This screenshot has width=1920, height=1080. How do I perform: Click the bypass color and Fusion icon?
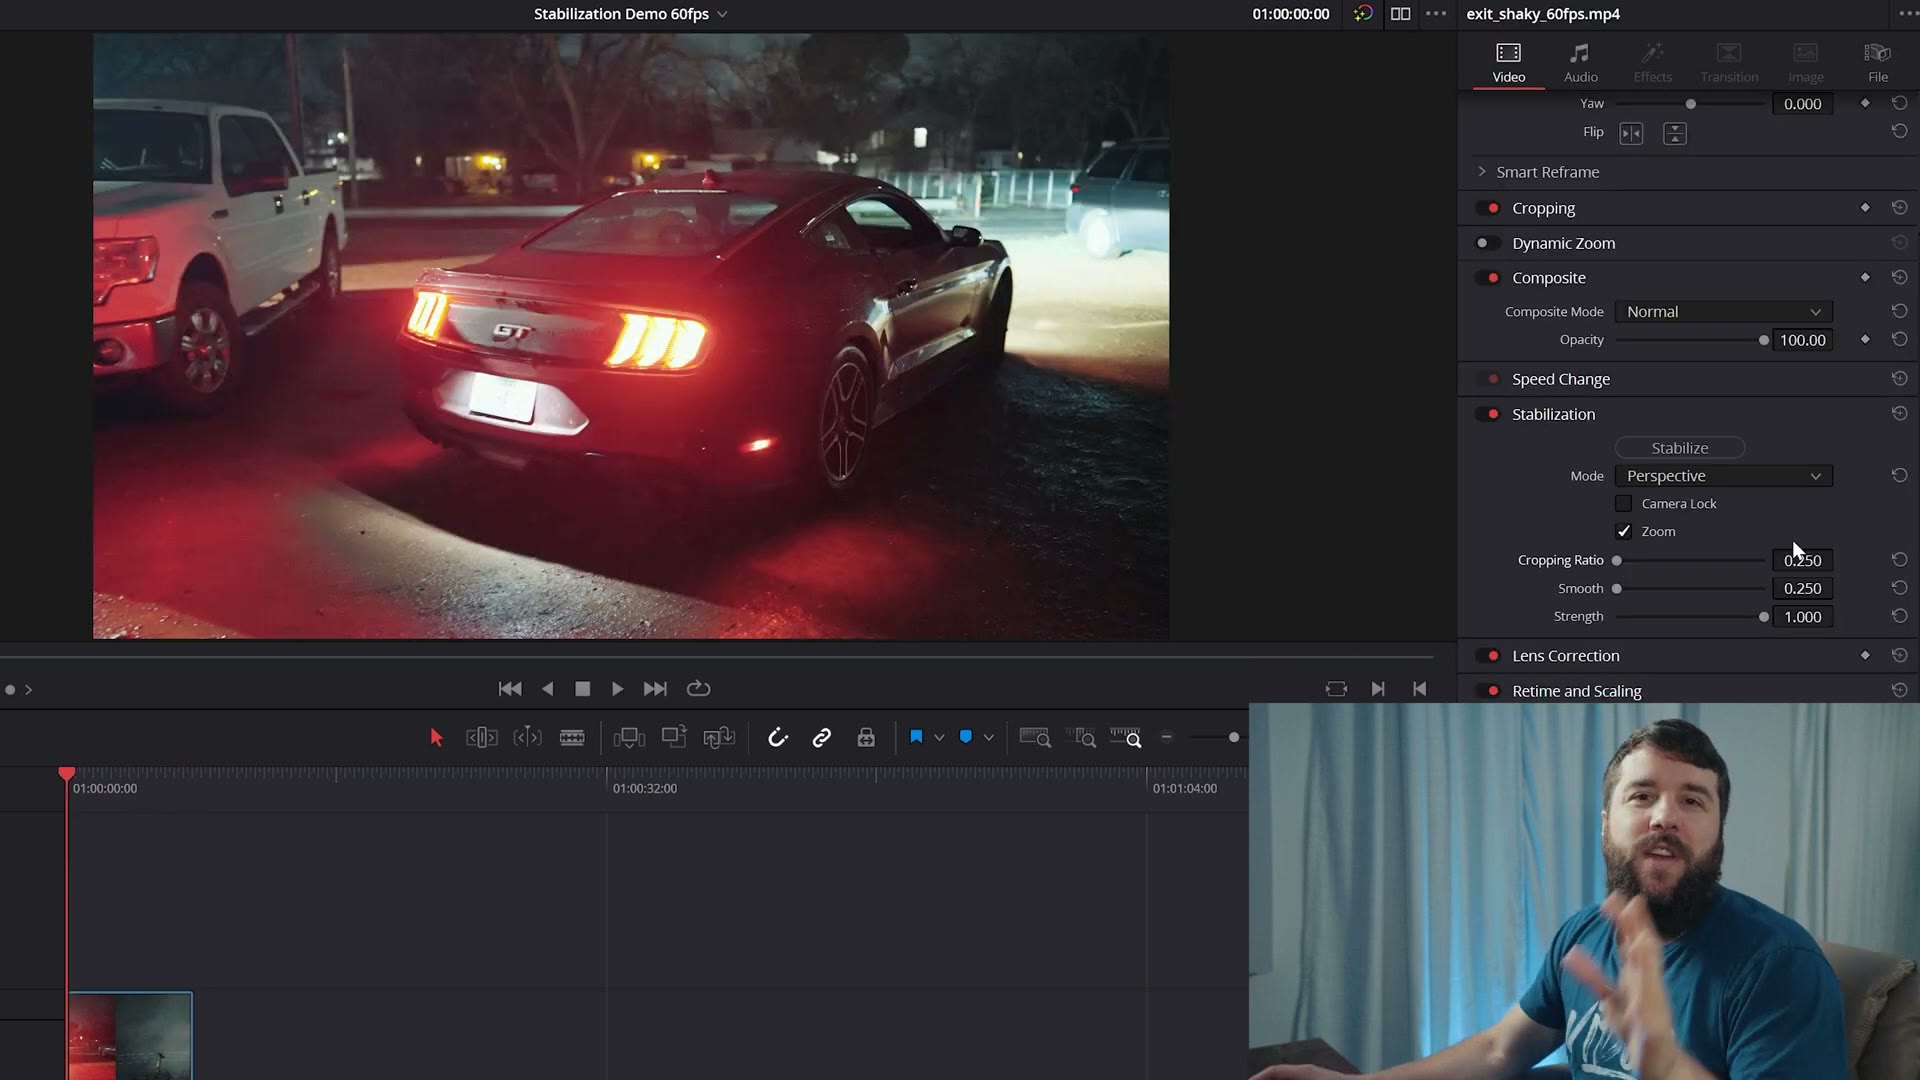pos(1363,14)
